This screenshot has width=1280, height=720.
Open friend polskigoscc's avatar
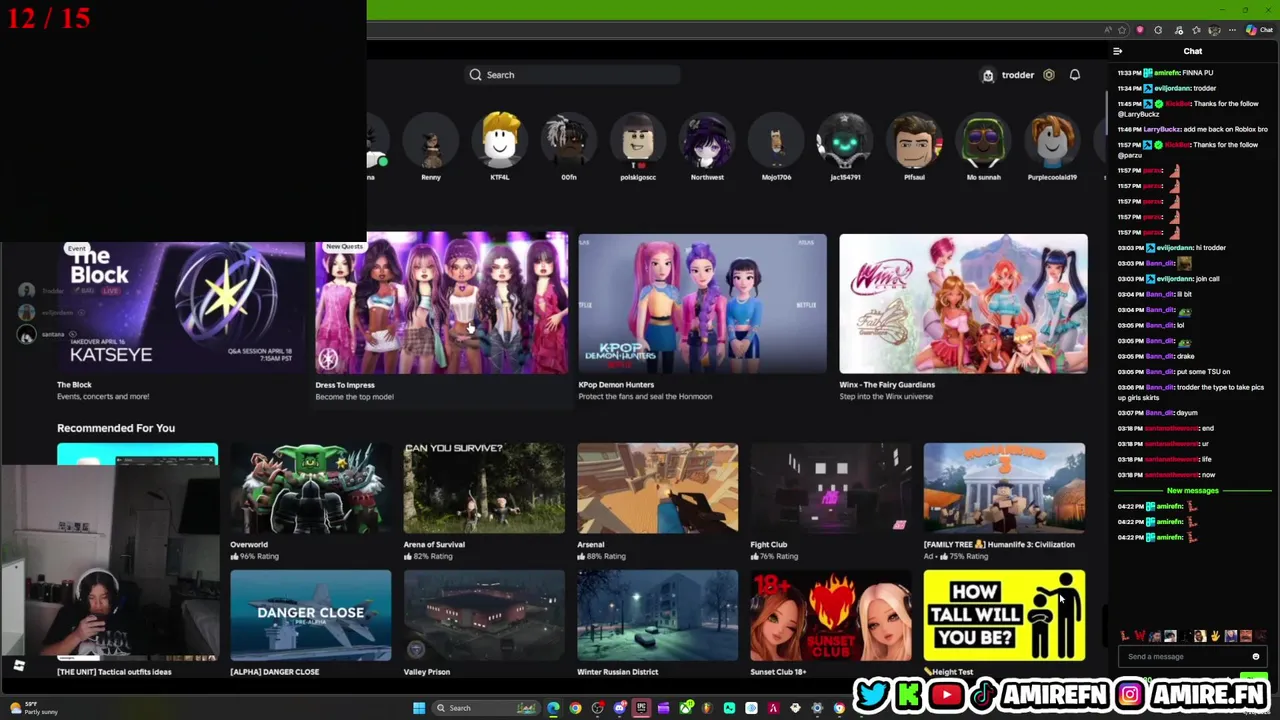point(638,141)
